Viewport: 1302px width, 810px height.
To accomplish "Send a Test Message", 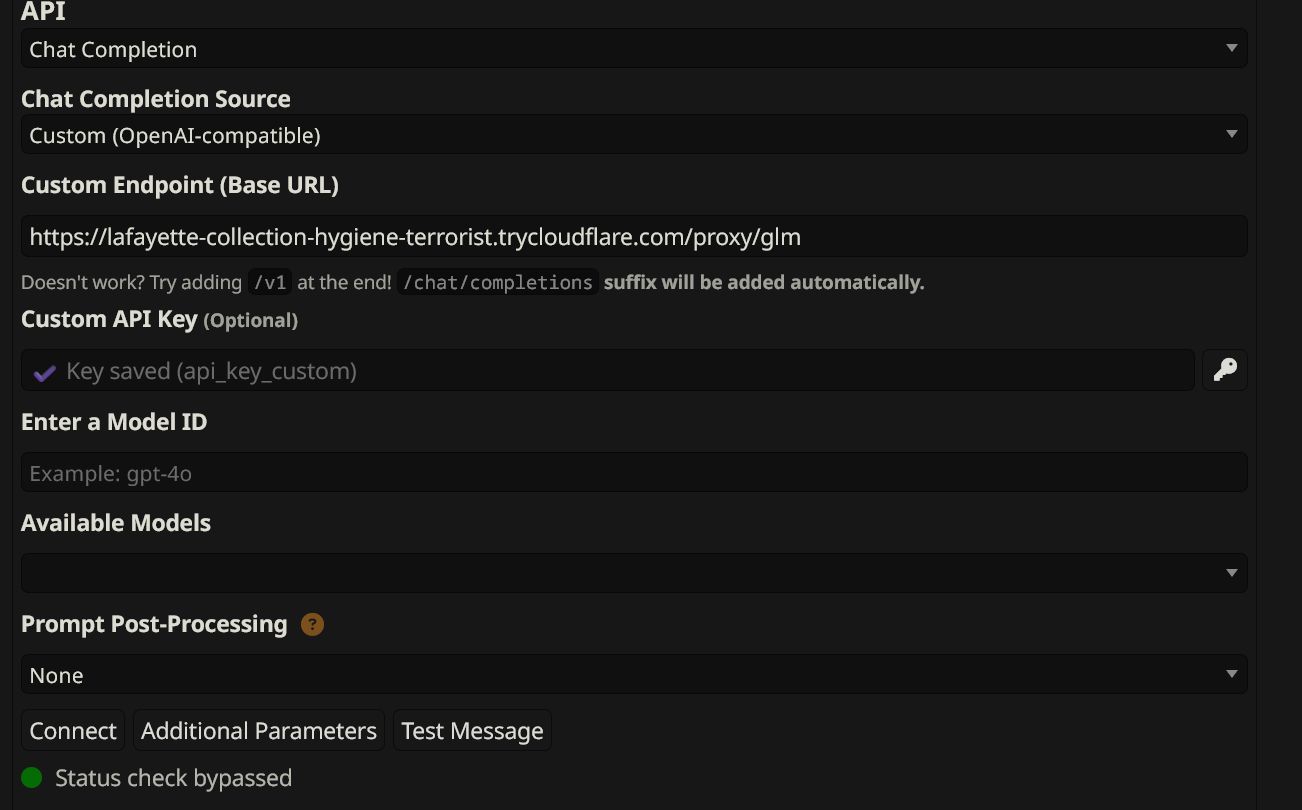I will (x=472, y=731).
